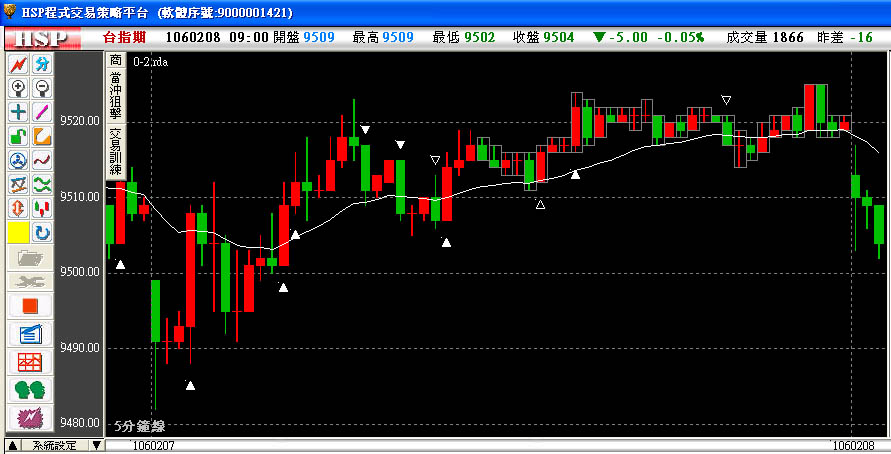Click the orange square stop button
This screenshot has width=891, height=454.
tap(30, 306)
